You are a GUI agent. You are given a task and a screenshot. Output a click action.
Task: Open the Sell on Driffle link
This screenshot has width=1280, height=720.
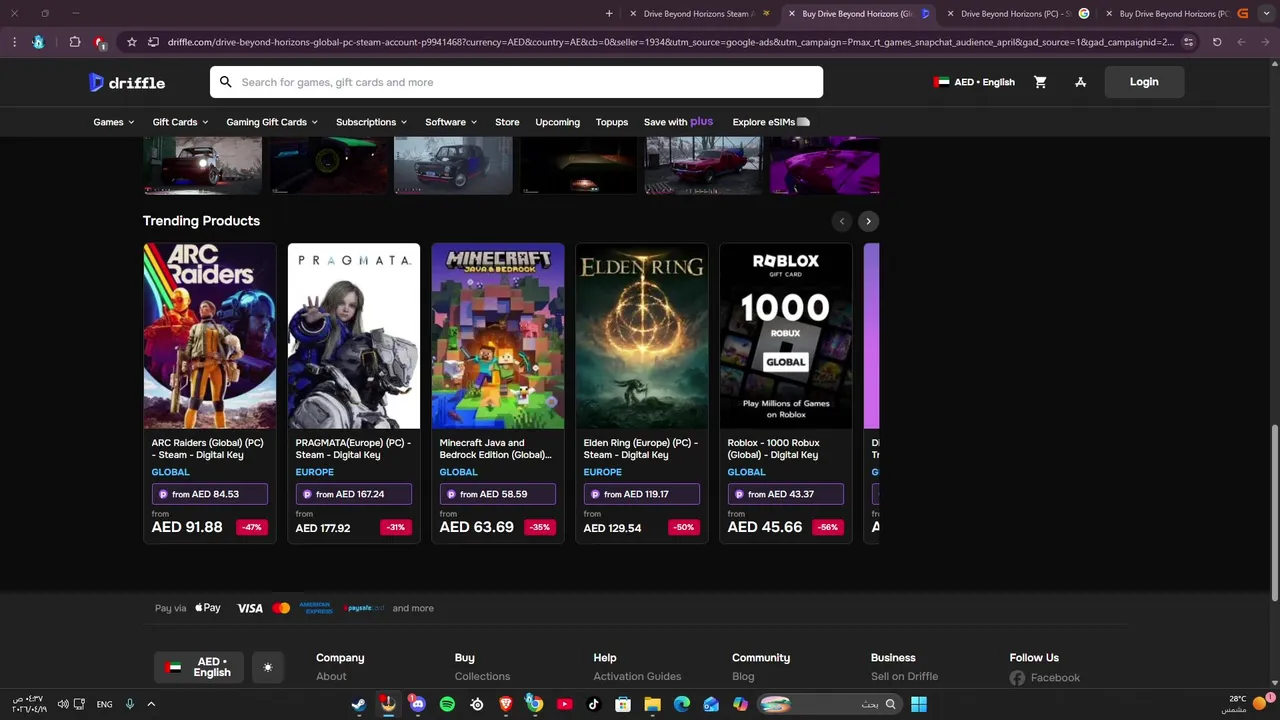pyautogui.click(x=904, y=677)
